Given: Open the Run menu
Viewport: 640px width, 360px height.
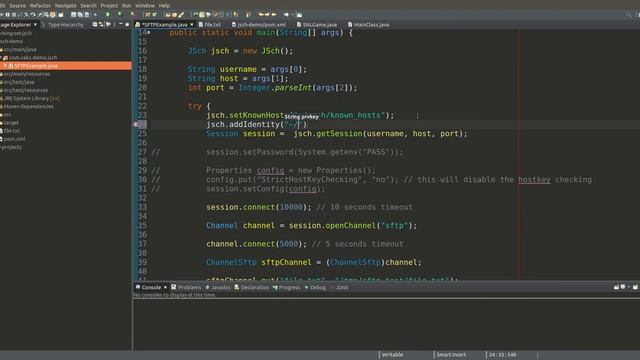Looking at the screenshot, I should [x=127, y=6].
